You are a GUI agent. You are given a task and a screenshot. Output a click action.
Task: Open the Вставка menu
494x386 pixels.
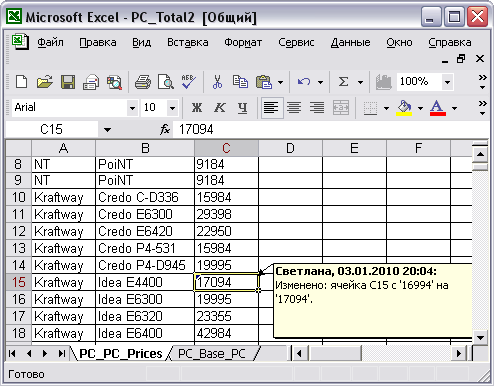coord(188,42)
